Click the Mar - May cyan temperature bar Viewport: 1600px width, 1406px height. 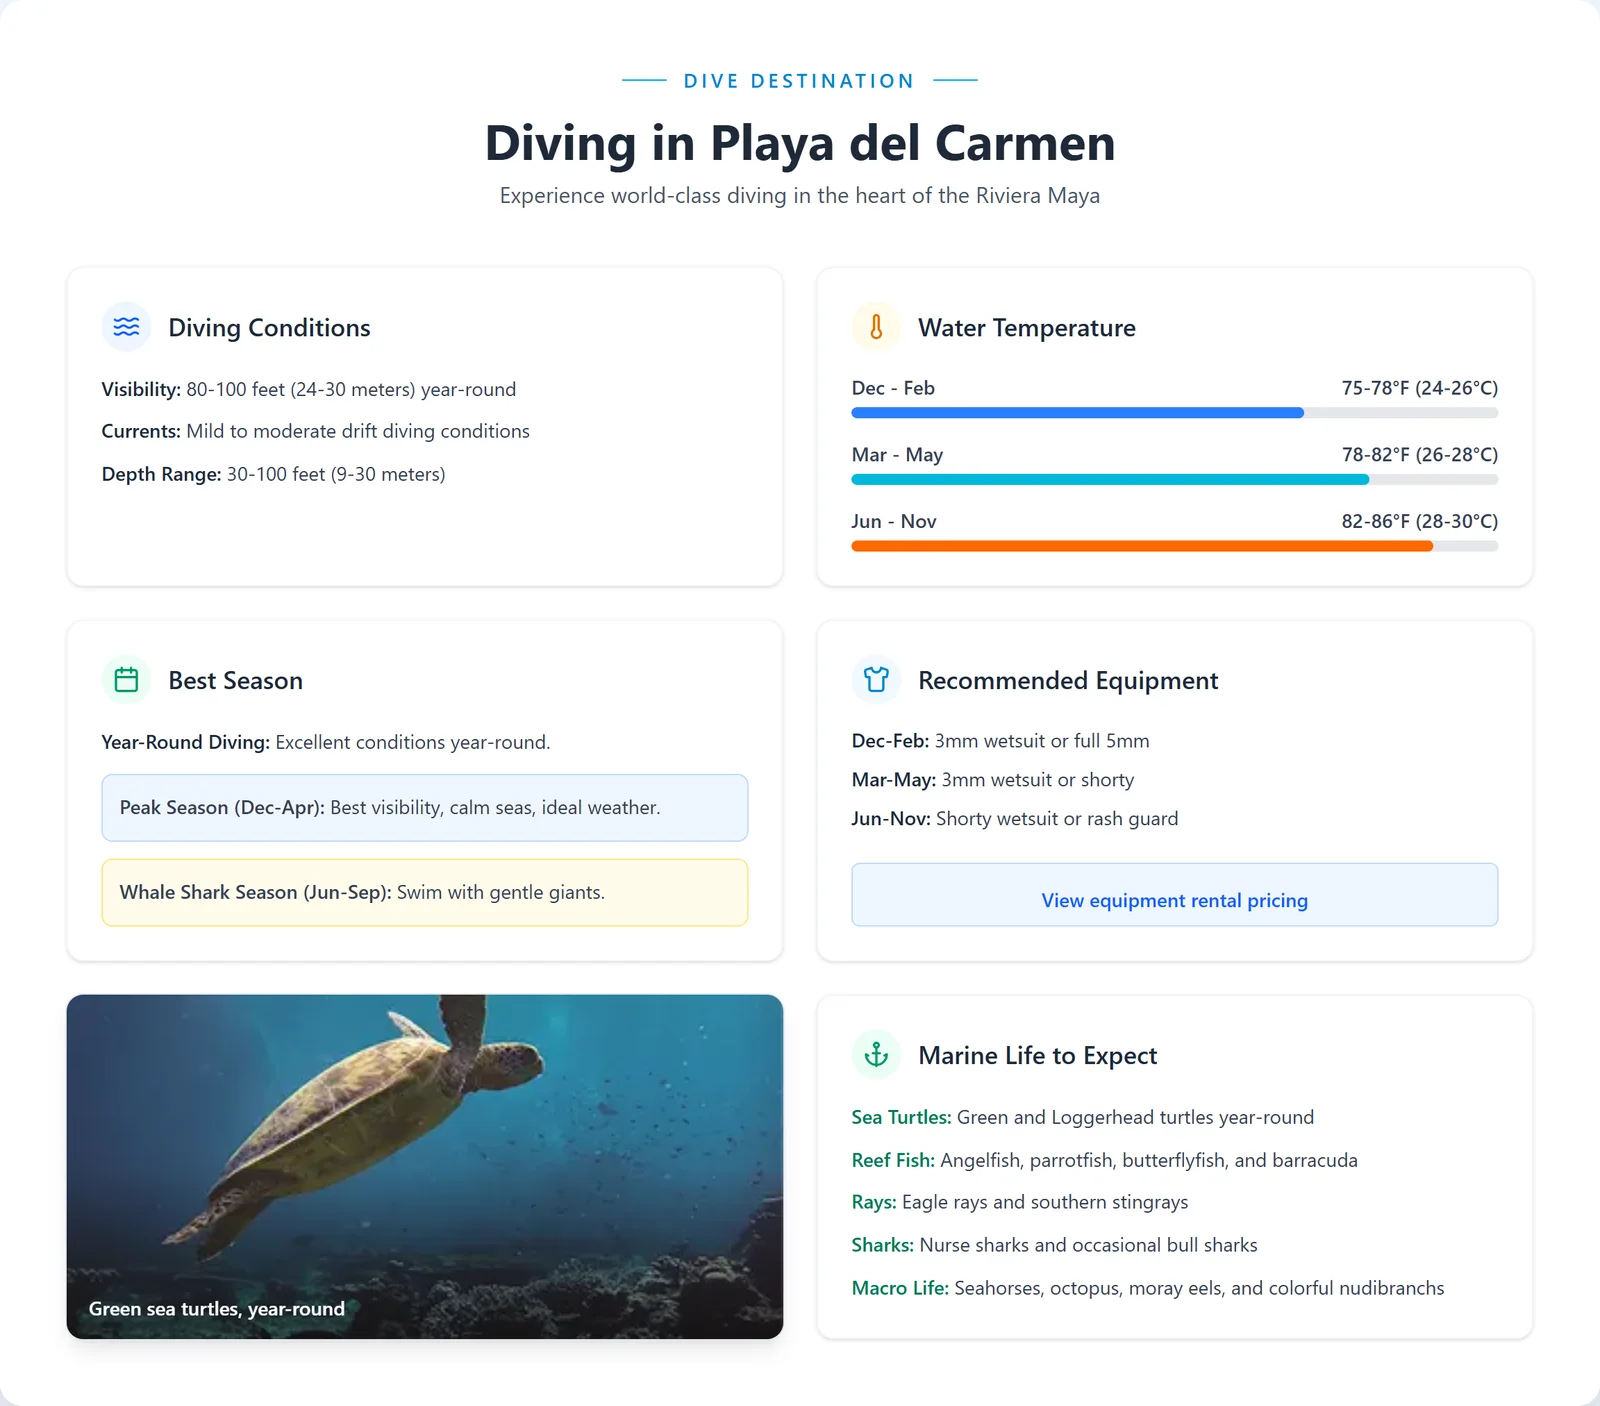pos(1110,480)
